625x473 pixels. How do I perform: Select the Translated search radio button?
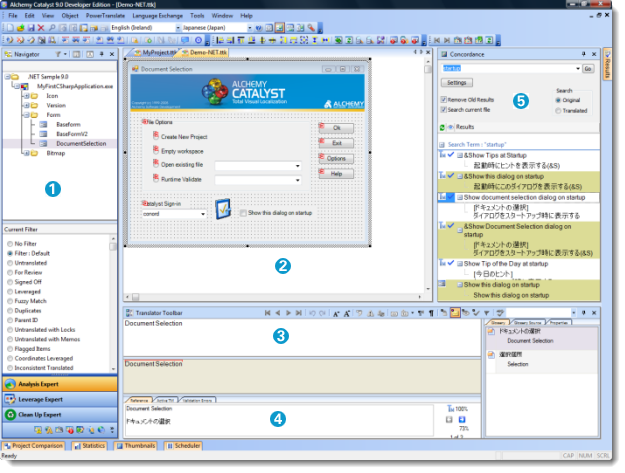point(558,111)
